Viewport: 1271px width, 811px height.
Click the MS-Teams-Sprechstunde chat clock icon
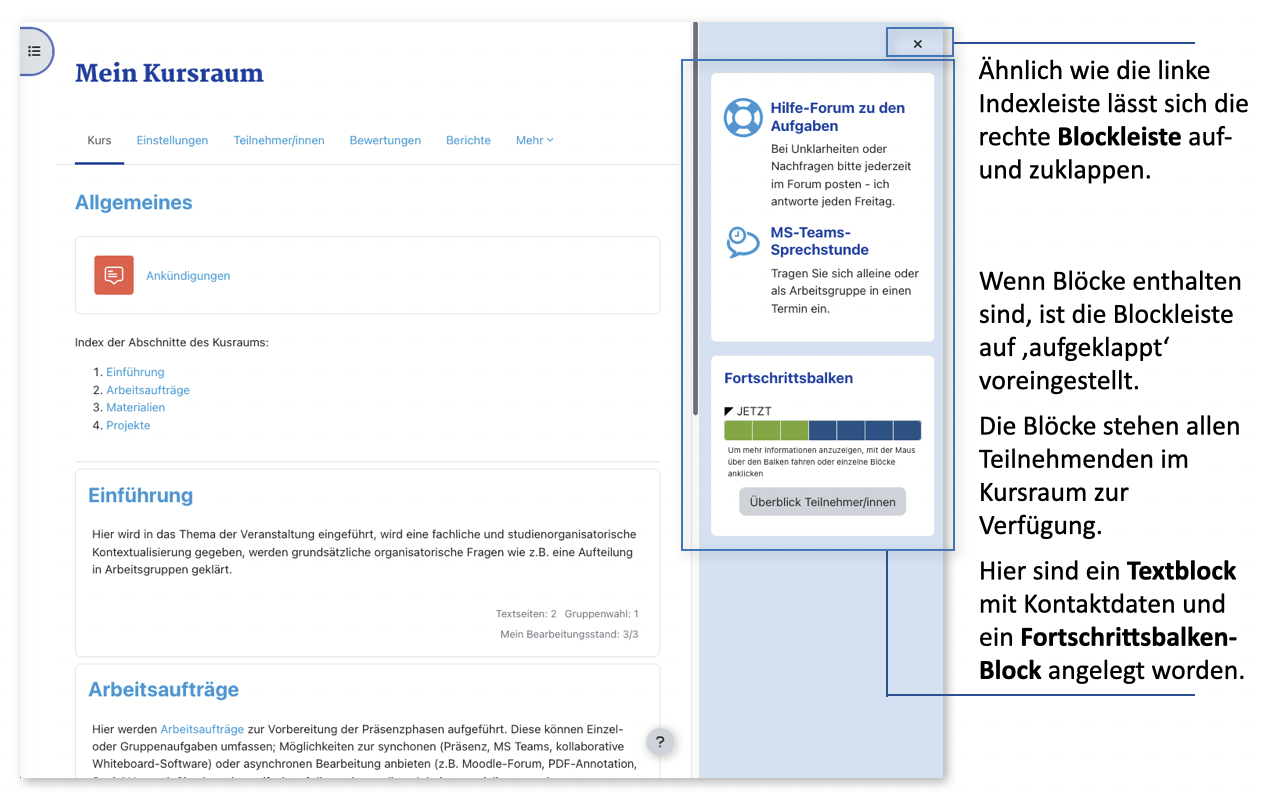tap(743, 242)
